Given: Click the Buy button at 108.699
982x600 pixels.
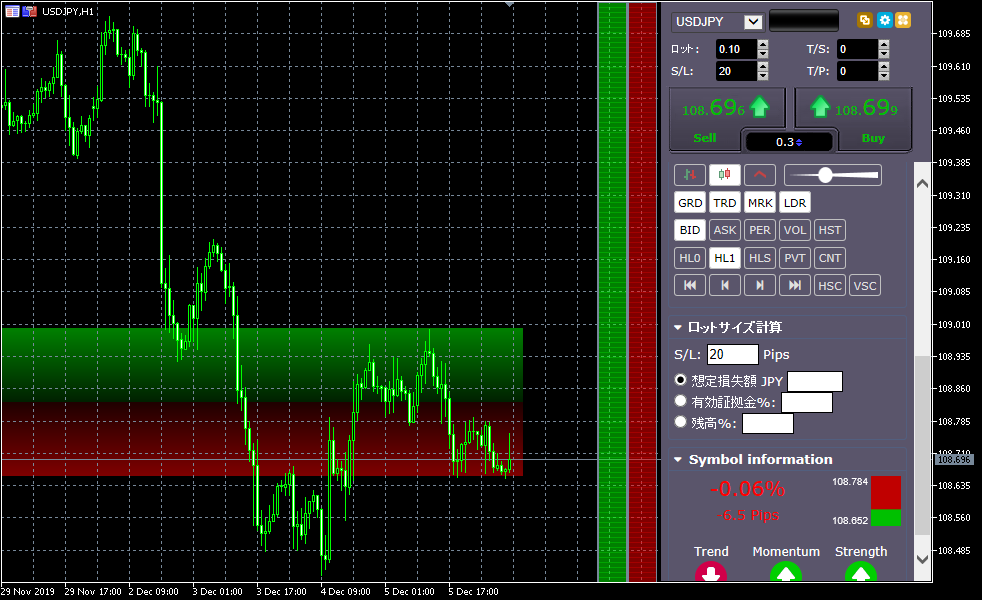Looking at the screenshot, I should [x=872, y=119].
